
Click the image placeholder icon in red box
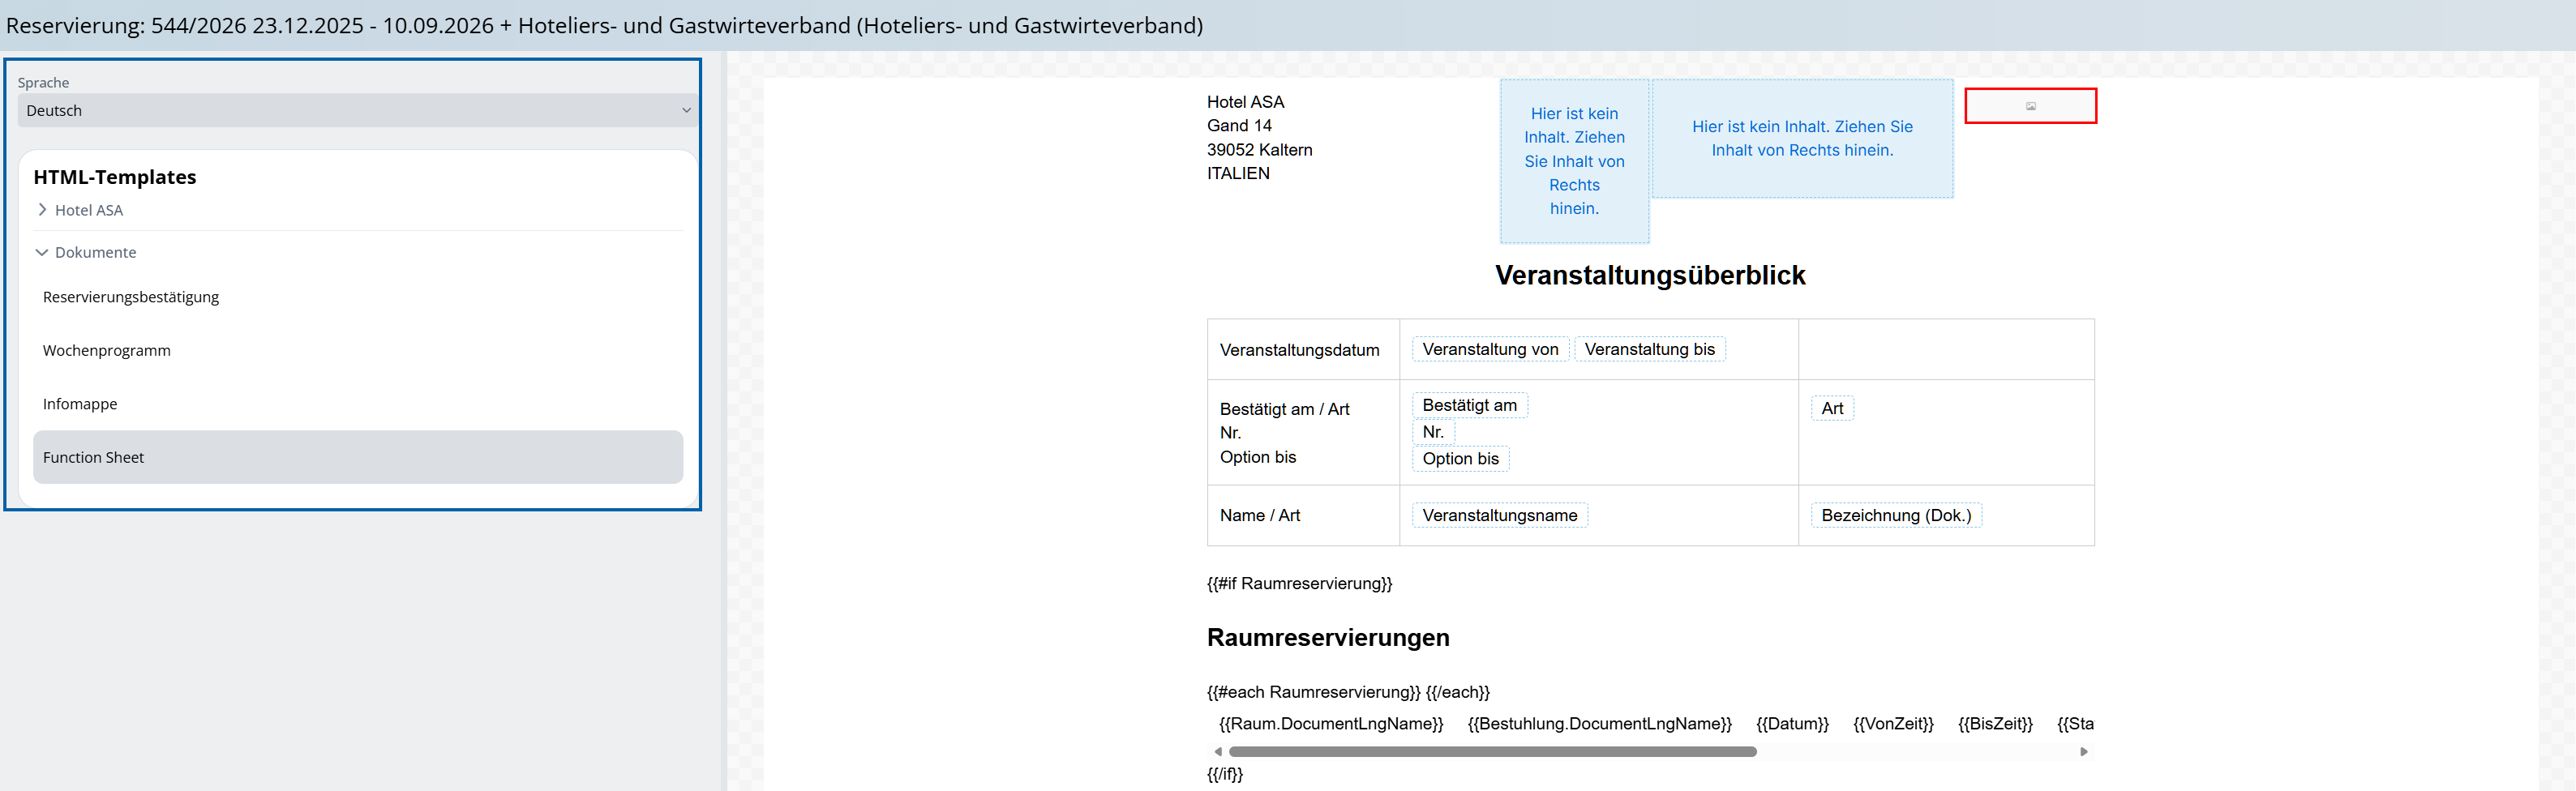point(2030,106)
